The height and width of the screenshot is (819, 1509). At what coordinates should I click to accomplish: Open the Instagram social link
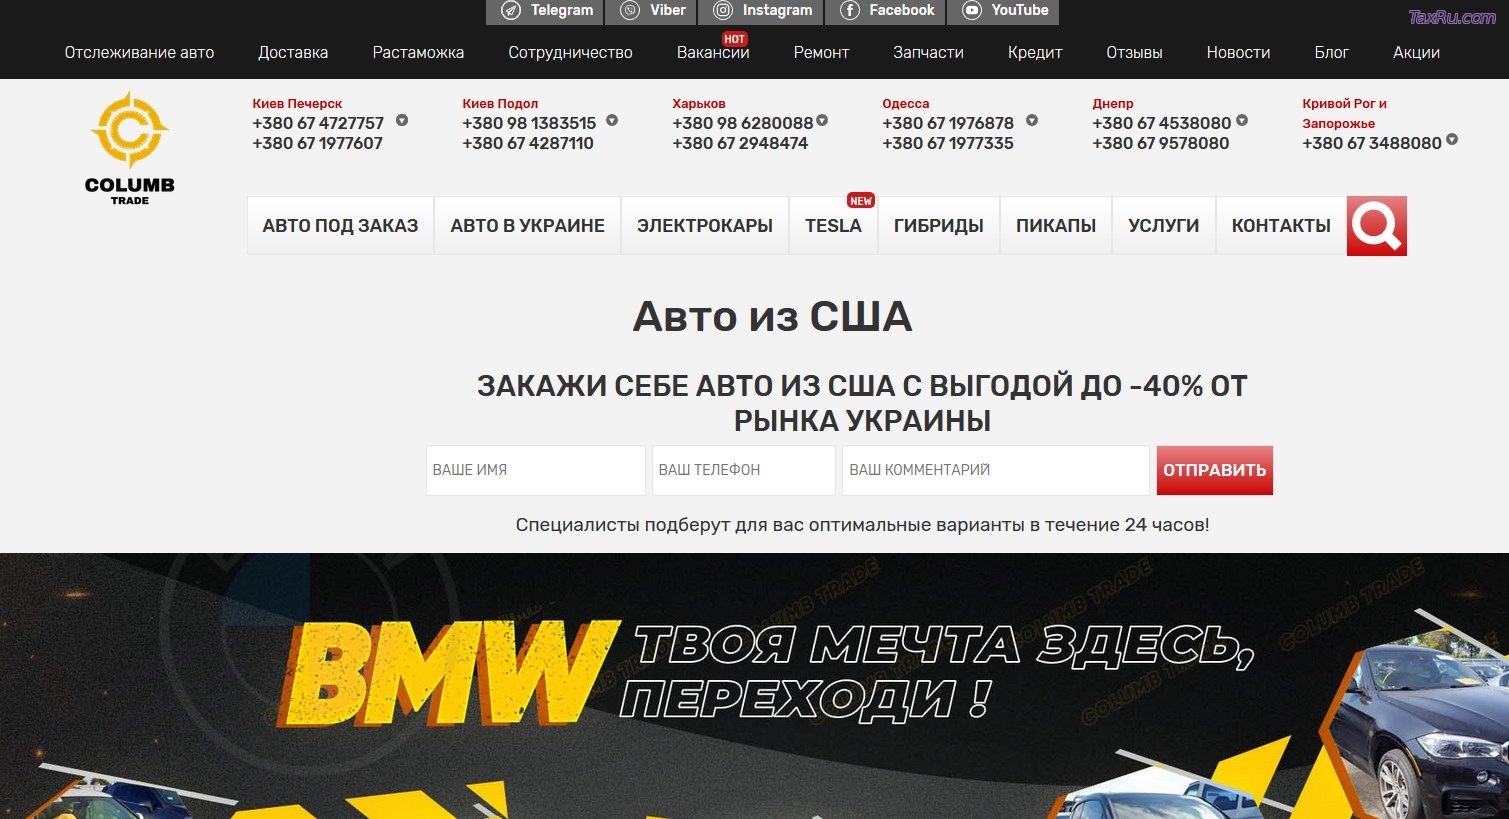click(762, 11)
